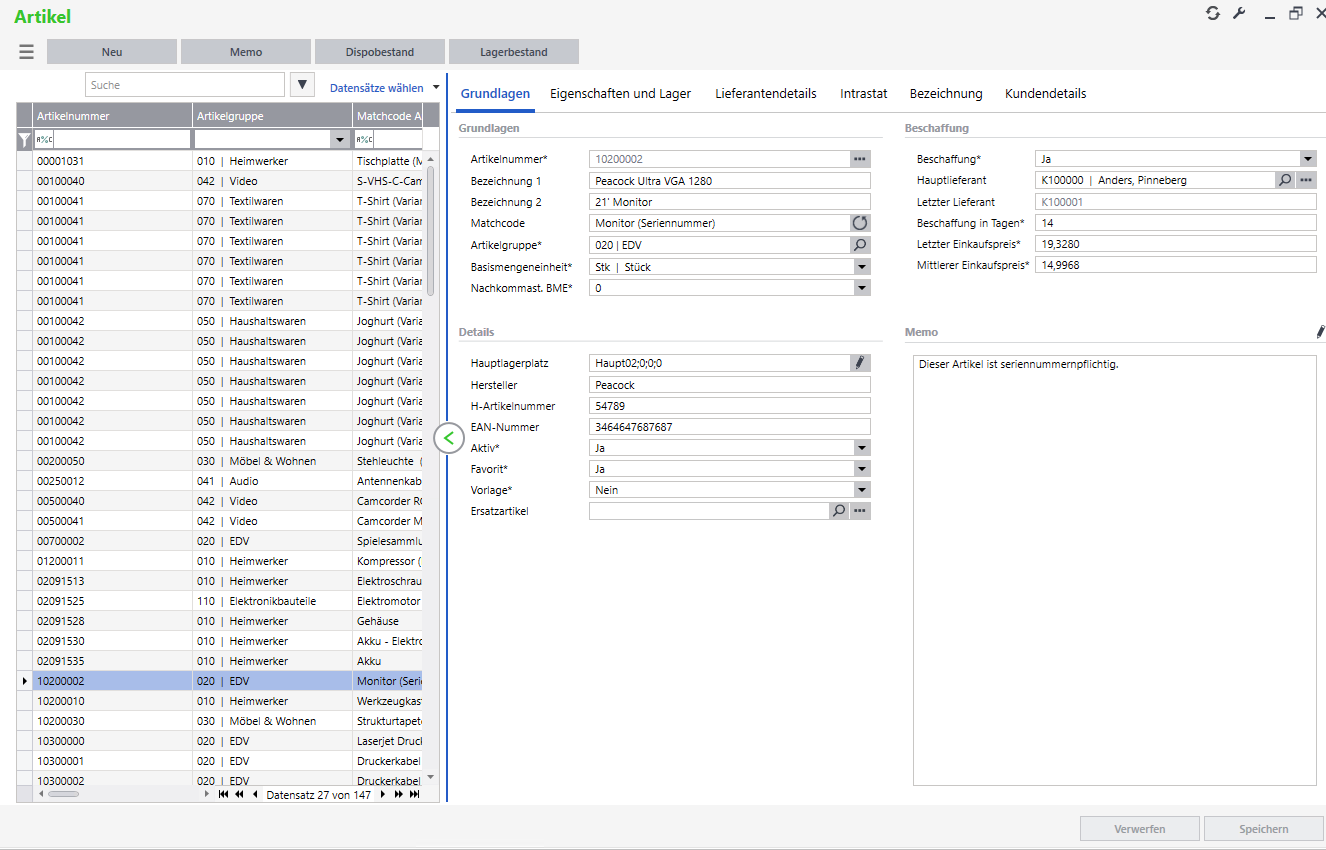The width and height of the screenshot is (1326, 850).
Task: Click Beschaffung in Tagen field
Action: click(x=1176, y=223)
